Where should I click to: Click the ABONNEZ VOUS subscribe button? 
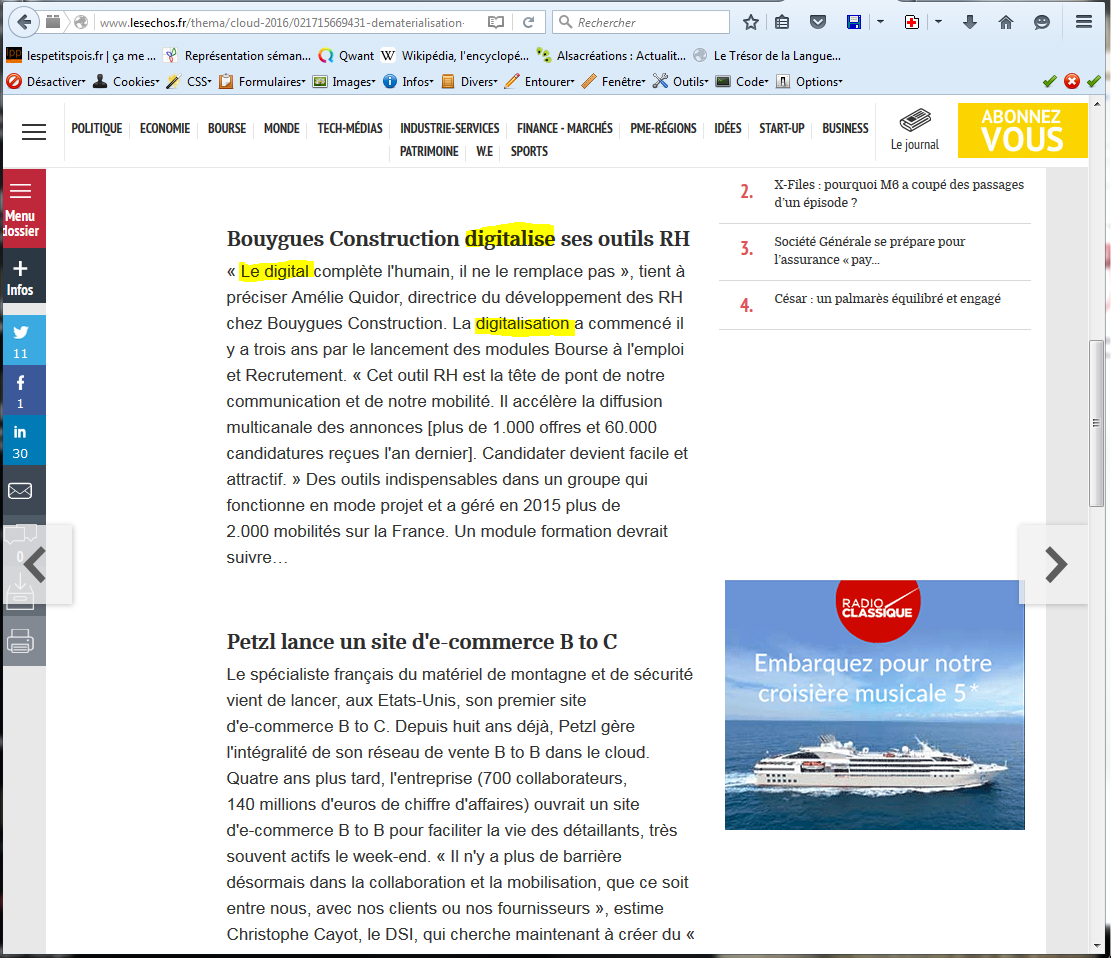pos(1021,130)
